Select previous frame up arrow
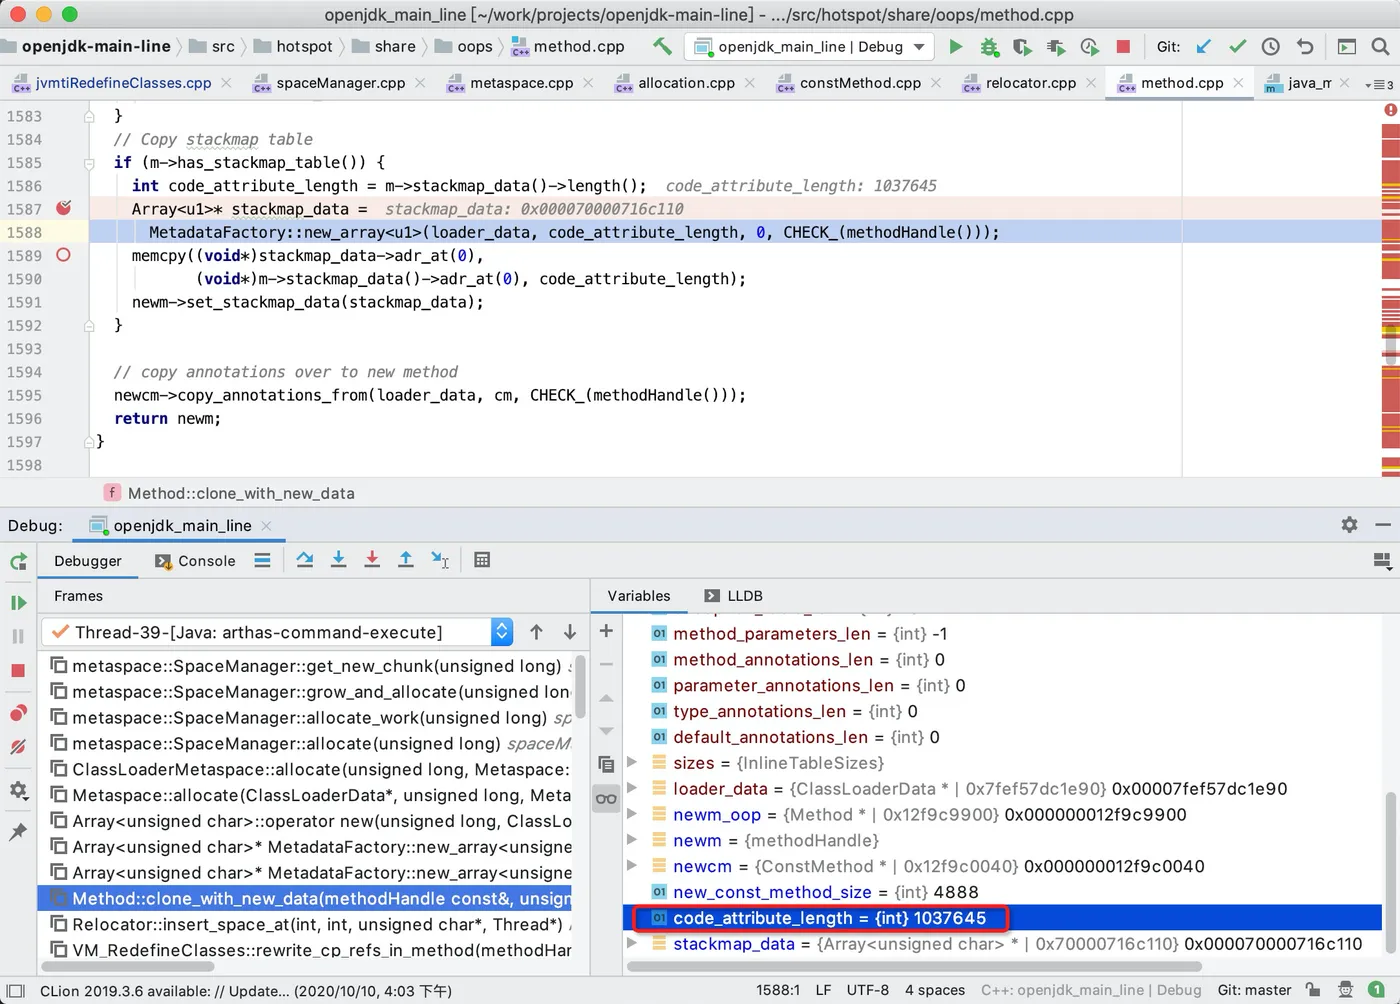 tap(536, 632)
